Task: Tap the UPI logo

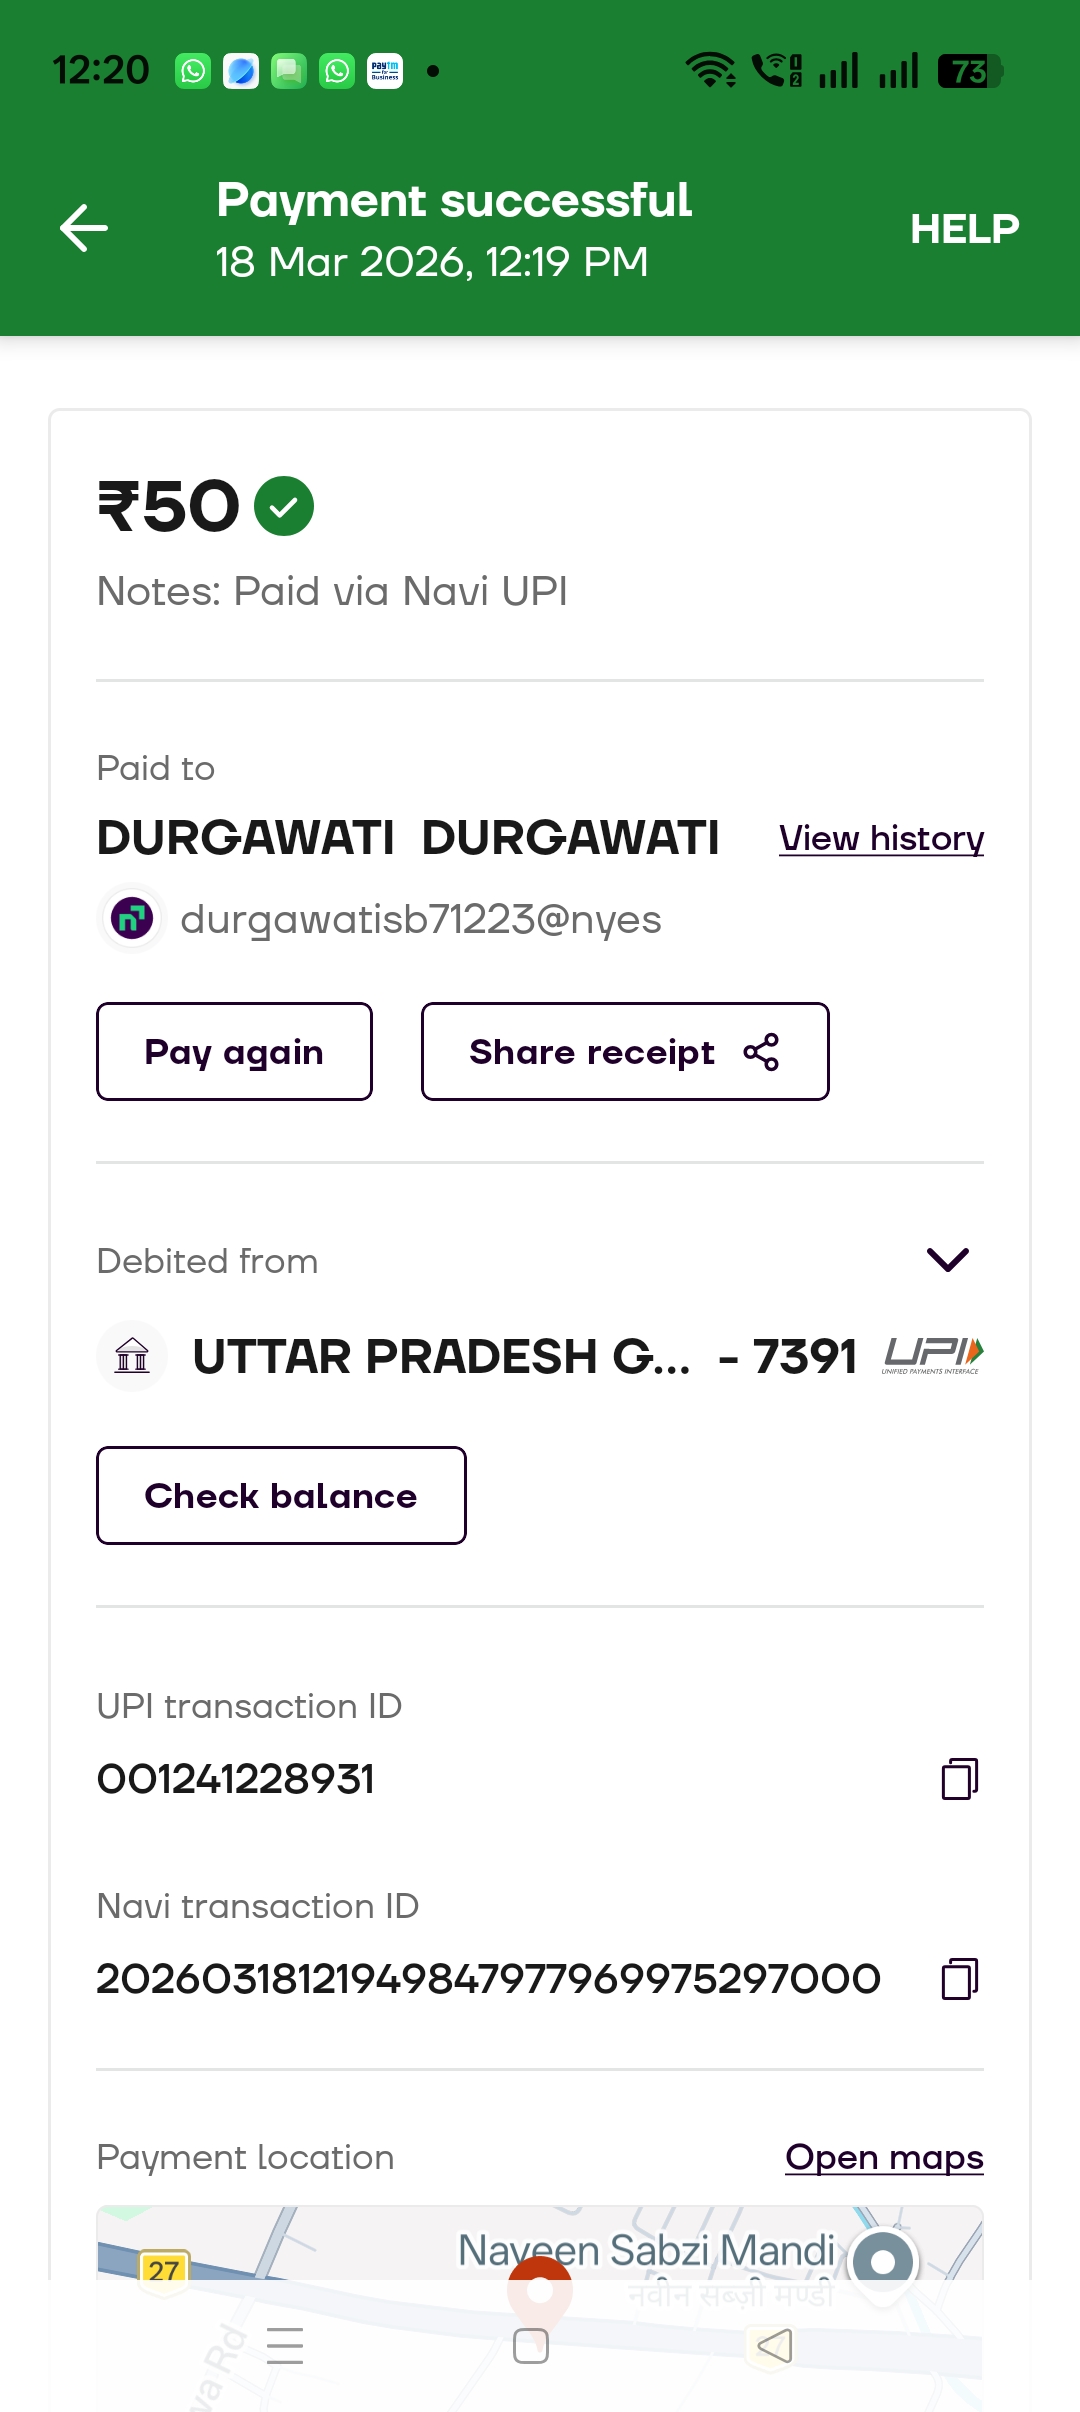Action: [932, 1355]
